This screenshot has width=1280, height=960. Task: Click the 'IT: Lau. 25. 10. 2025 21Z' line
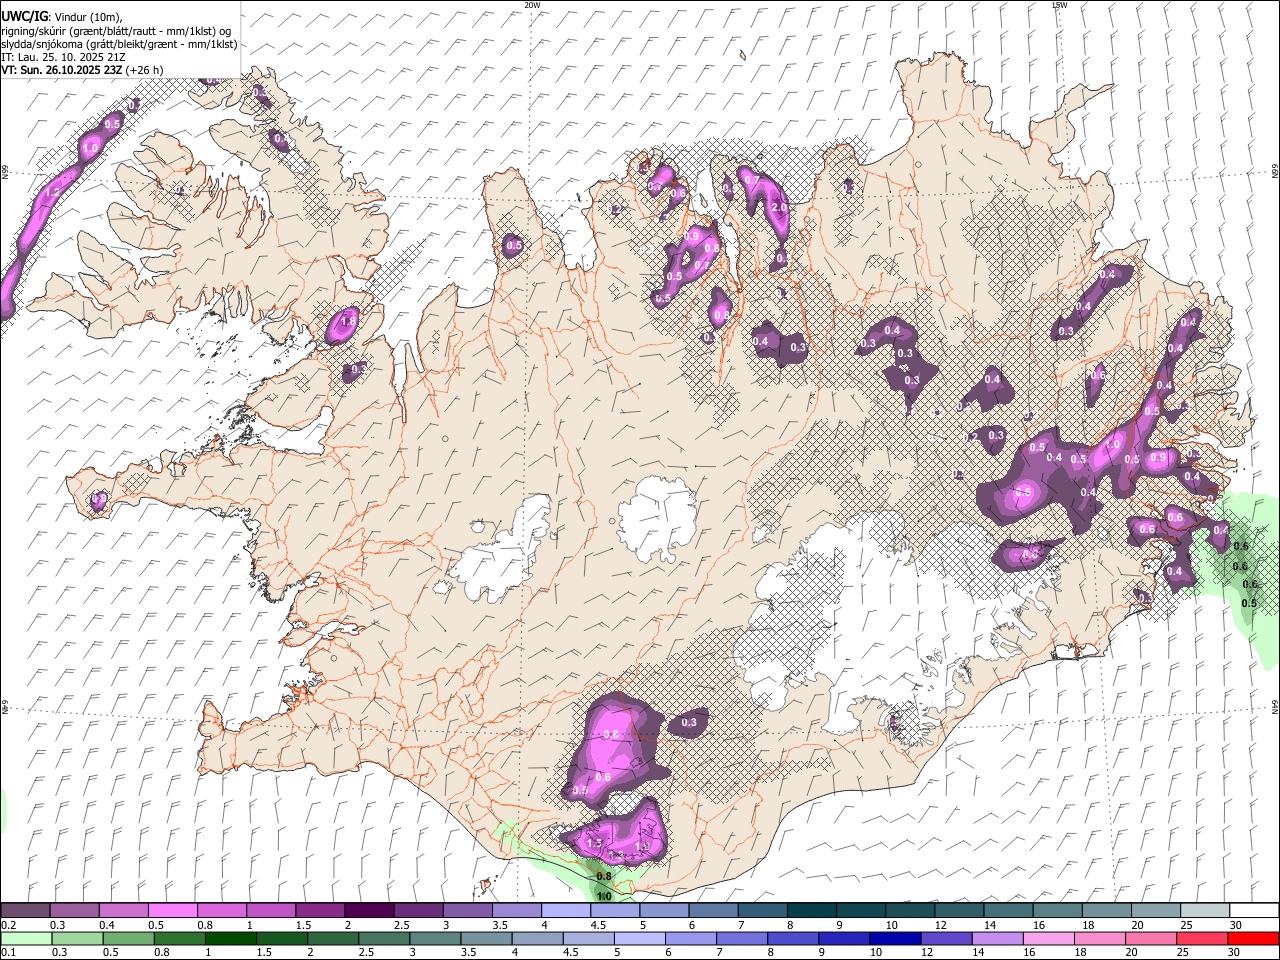(x=63, y=57)
